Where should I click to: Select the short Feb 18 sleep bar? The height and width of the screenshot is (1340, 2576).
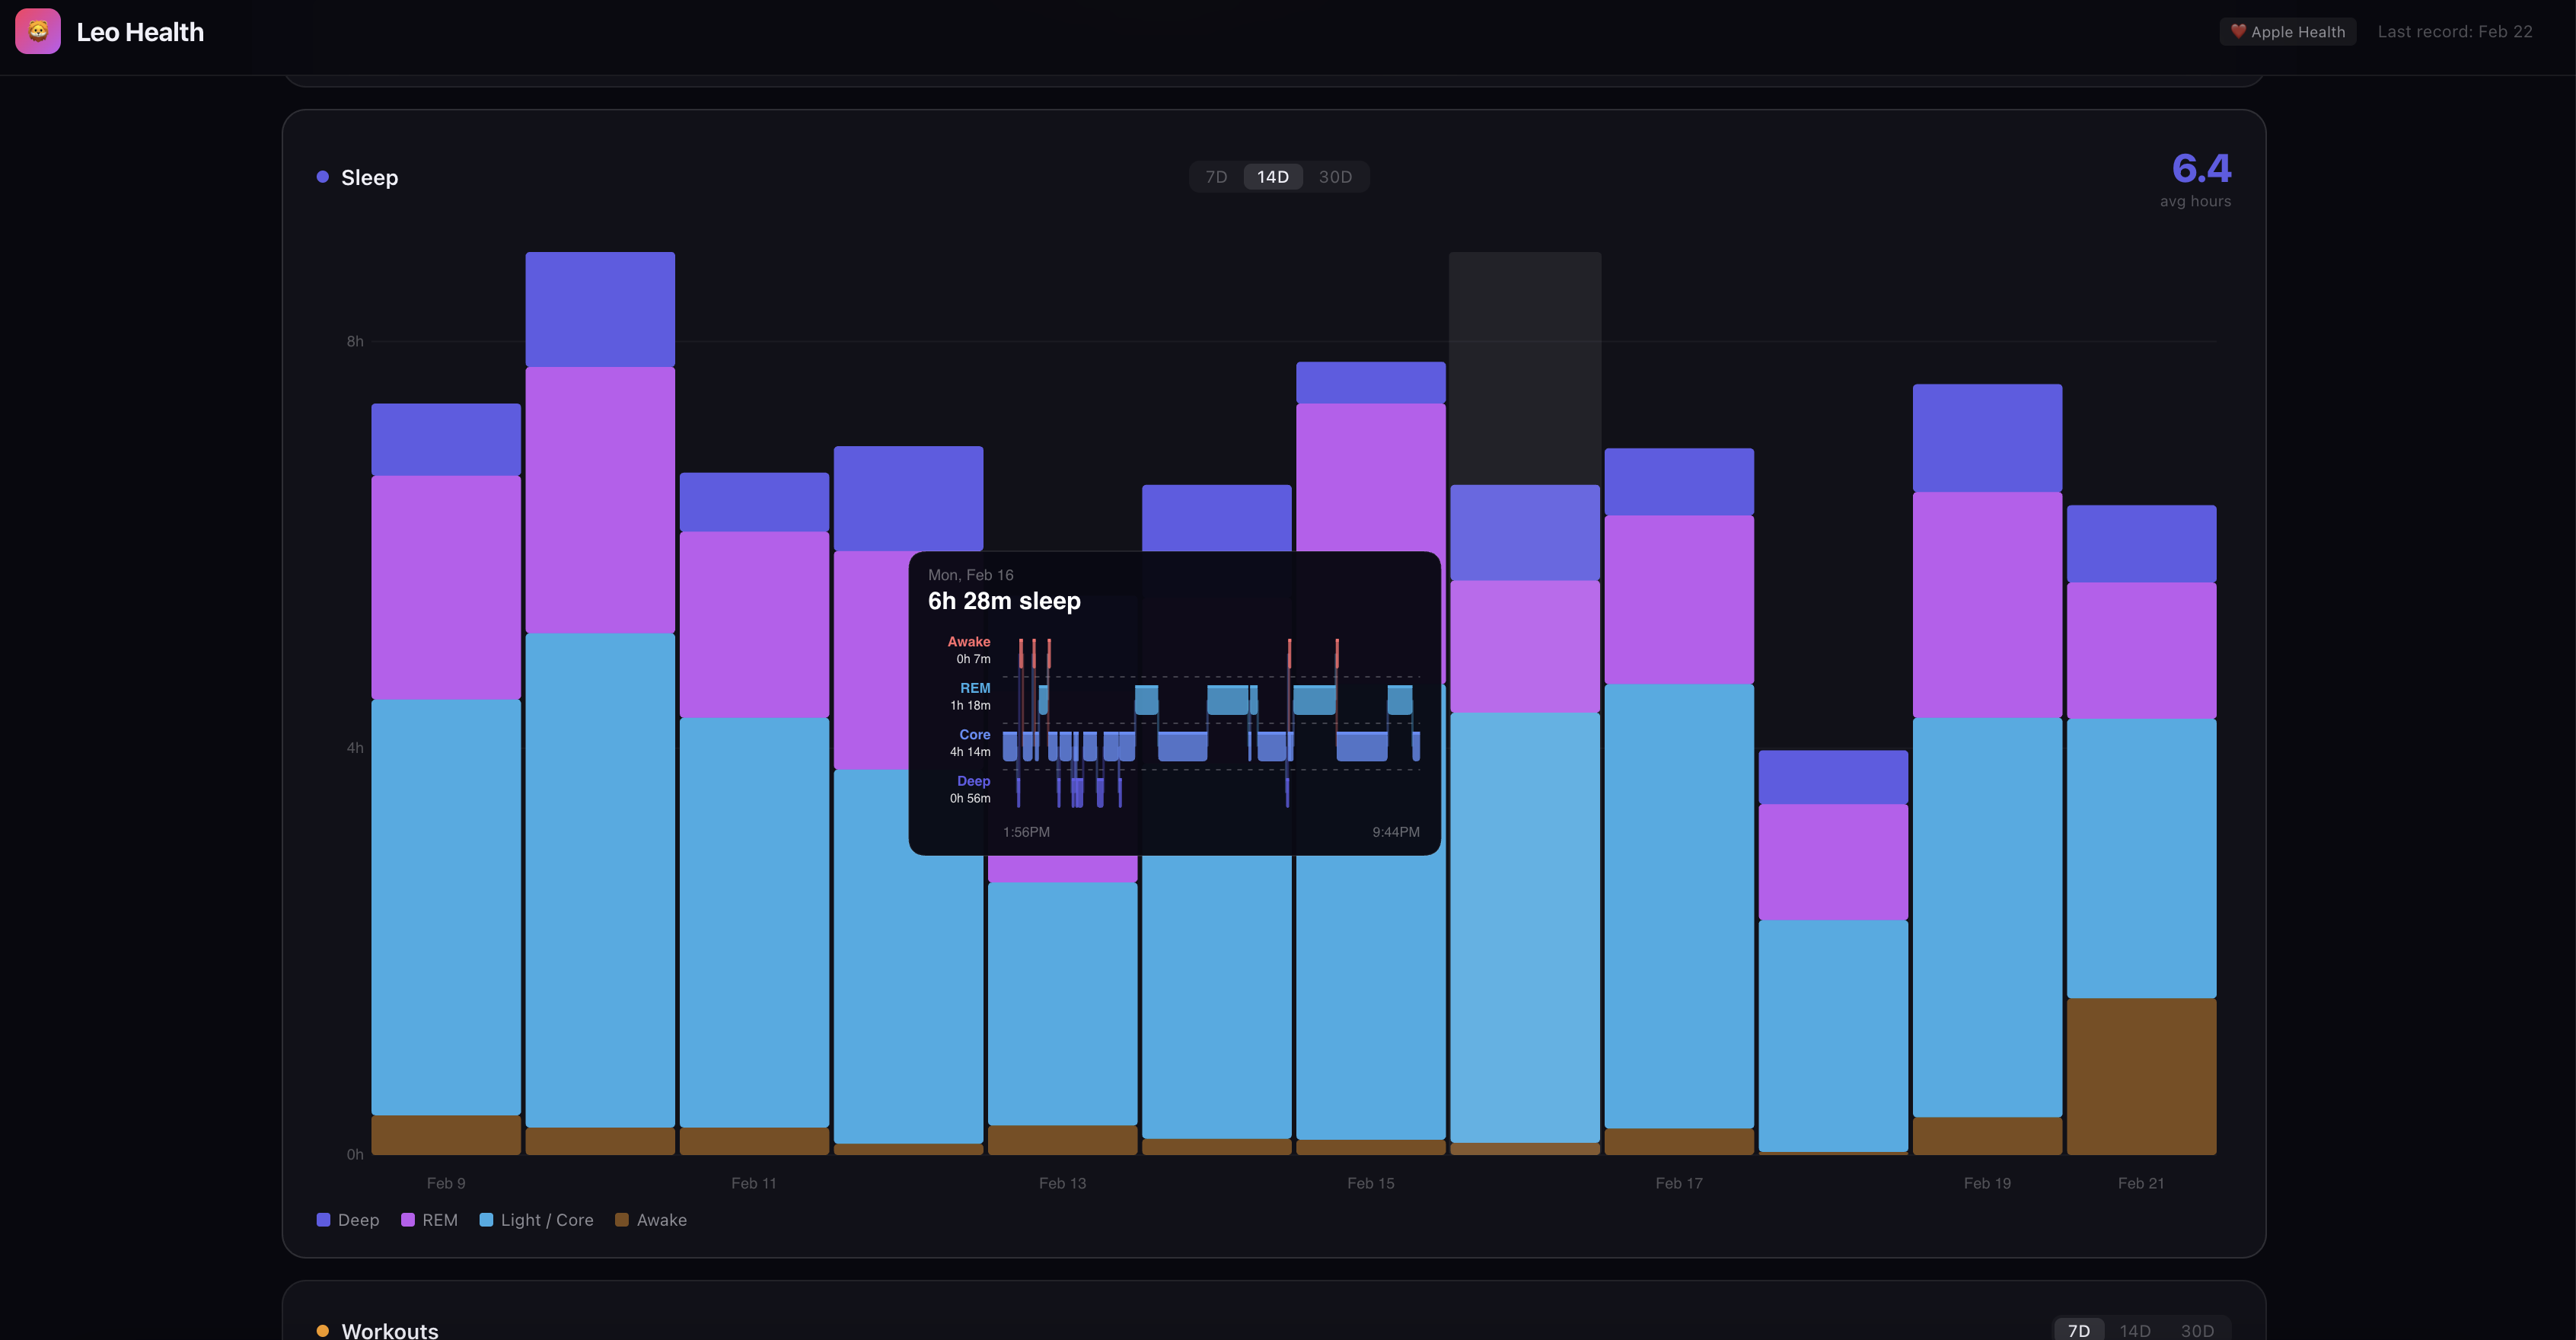click(x=1833, y=952)
